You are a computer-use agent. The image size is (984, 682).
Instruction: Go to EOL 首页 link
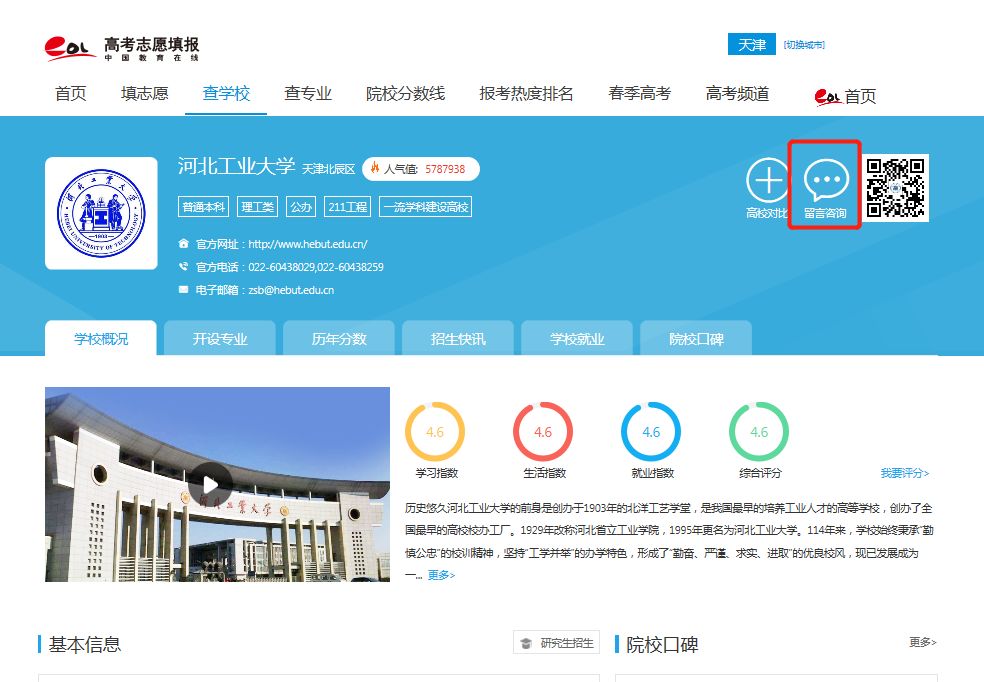(845, 96)
